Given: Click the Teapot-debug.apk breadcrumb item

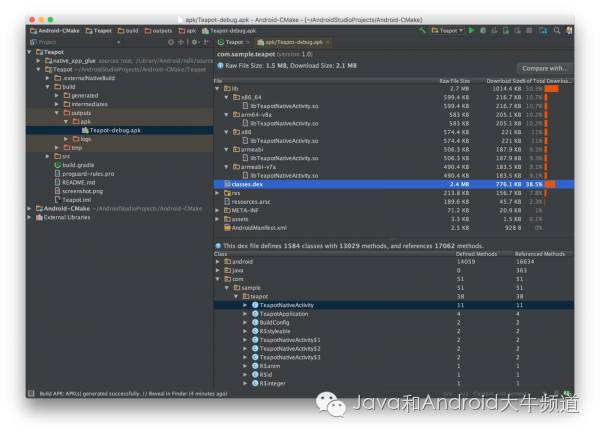Looking at the screenshot, I should pyautogui.click(x=229, y=30).
